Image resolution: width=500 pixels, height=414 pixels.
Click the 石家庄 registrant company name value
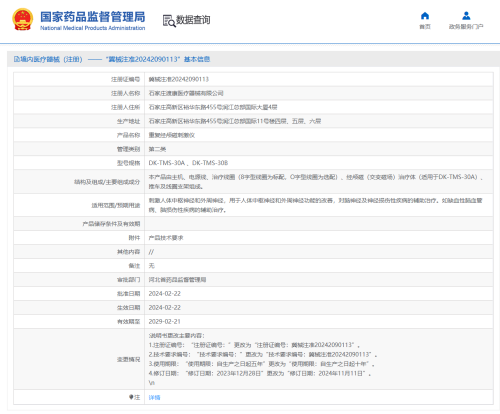[186, 93]
